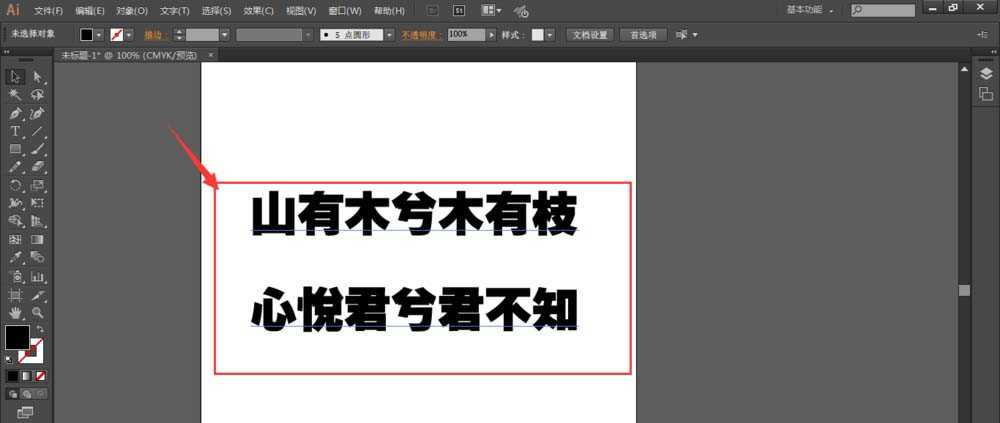The image size is (1000, 423).
Task: Select the Pen tool
Action: pos(15,113)
